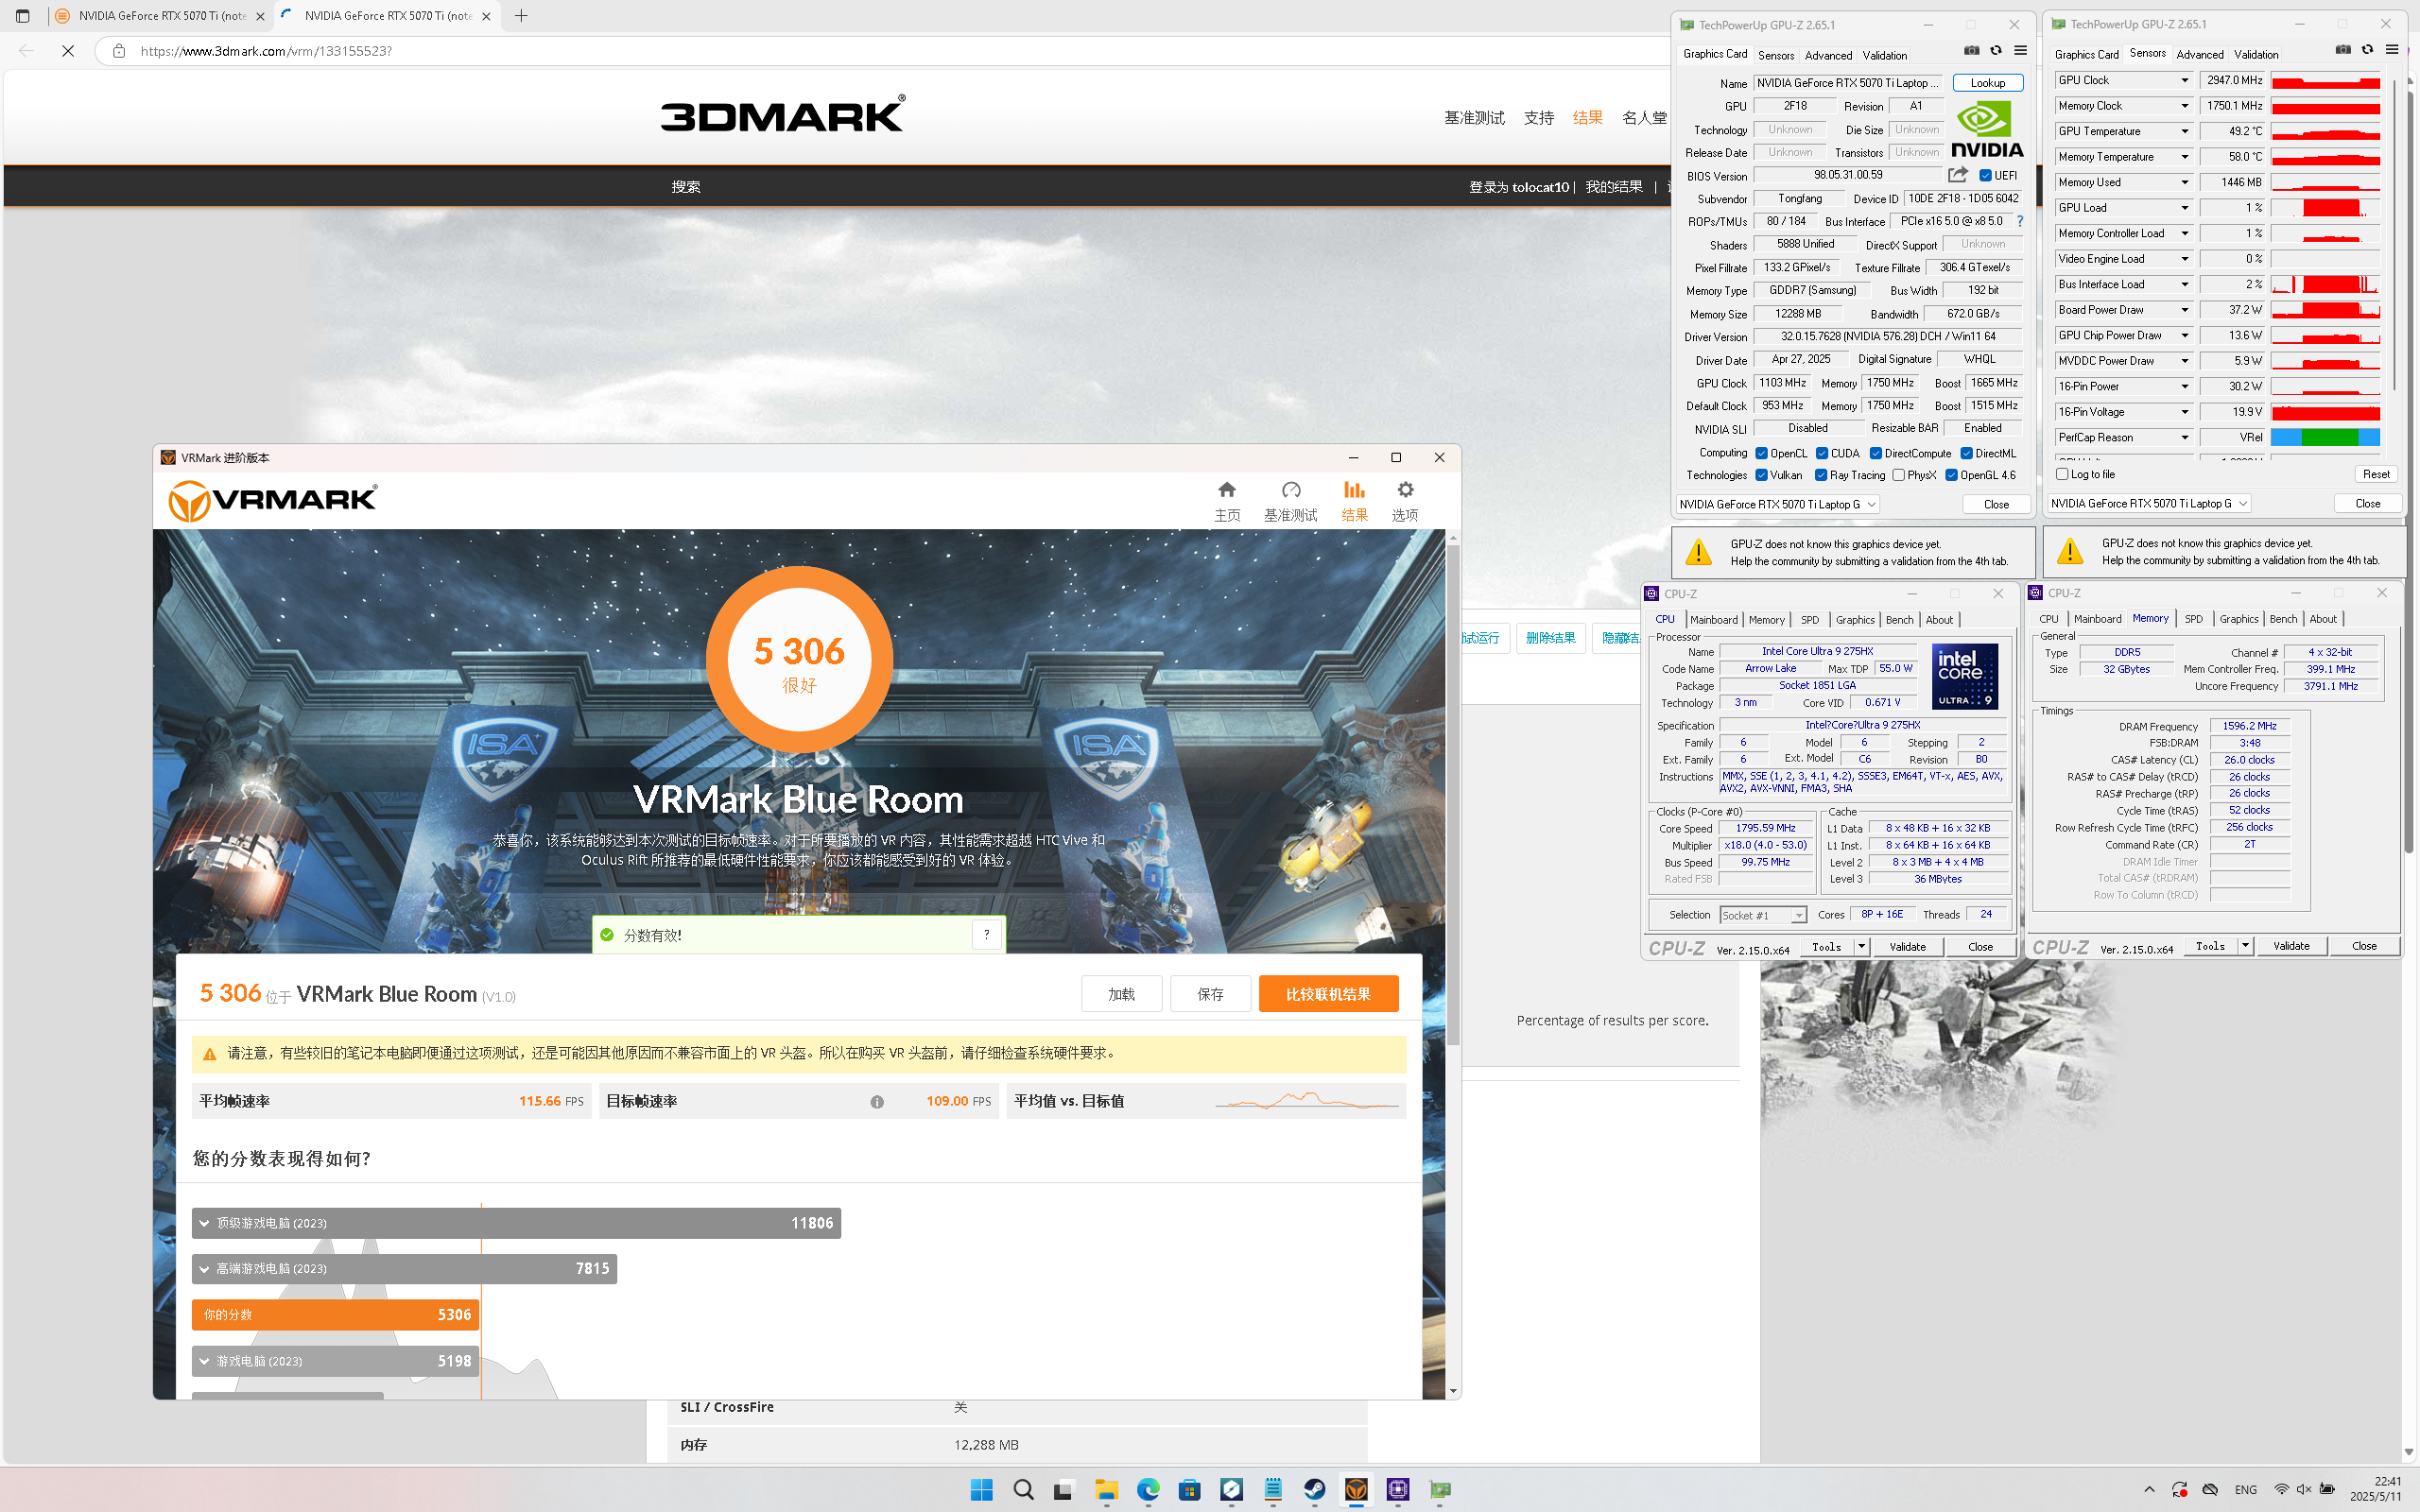Switch to Mainboard tab in left CPU-Z window
Image resolution: width=2420 pixels, height=1512 pixels.
1714,620
